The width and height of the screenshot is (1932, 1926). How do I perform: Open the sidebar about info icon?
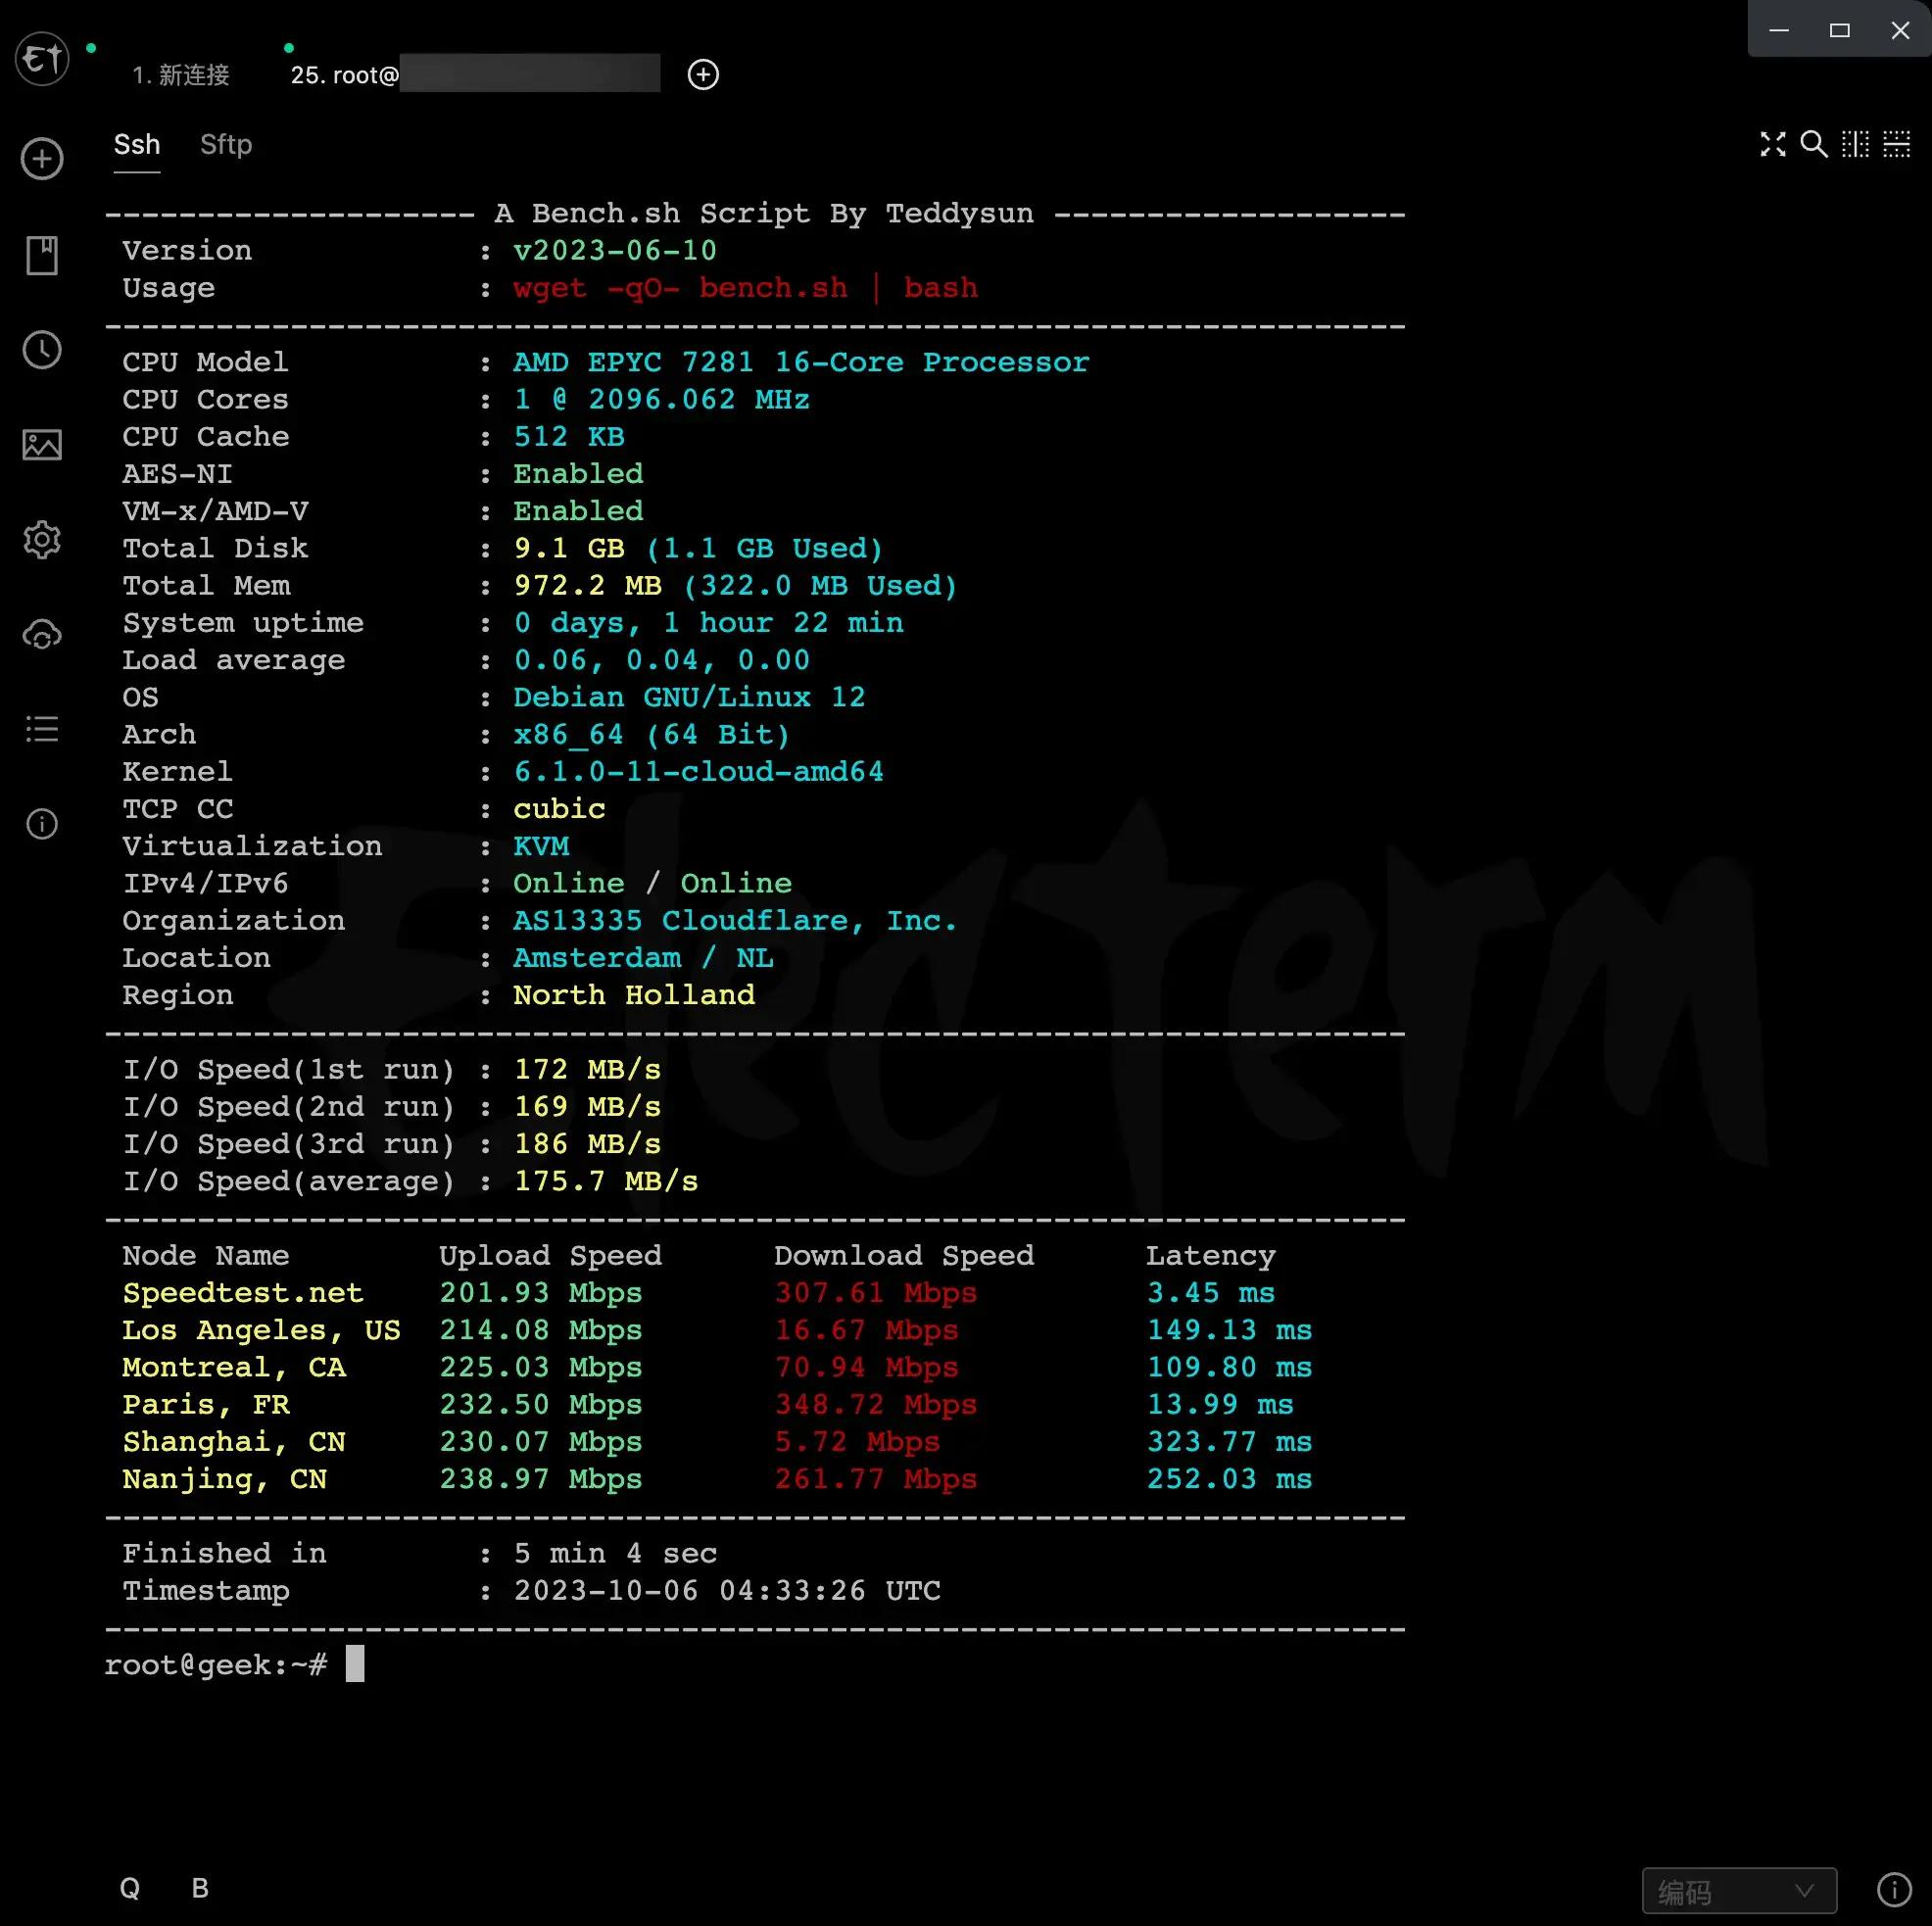[x=42, y=824]
